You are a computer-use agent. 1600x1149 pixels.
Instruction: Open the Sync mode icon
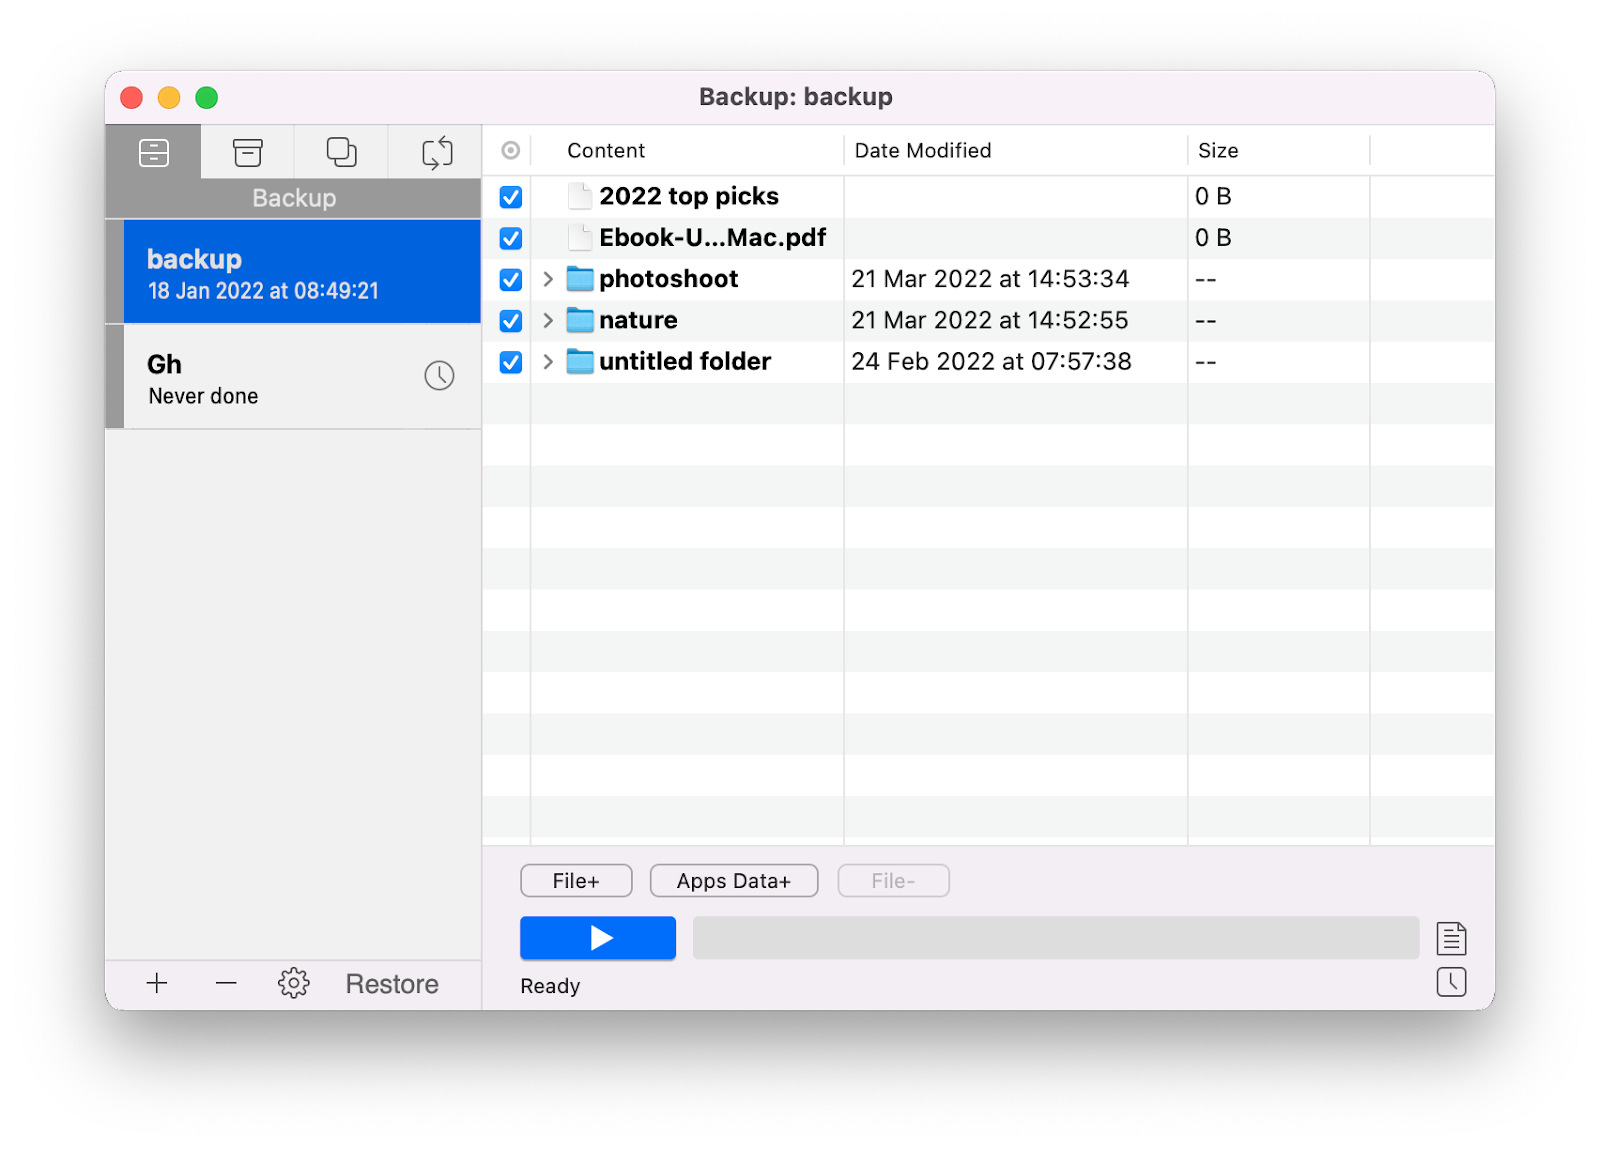pos(435,151)
